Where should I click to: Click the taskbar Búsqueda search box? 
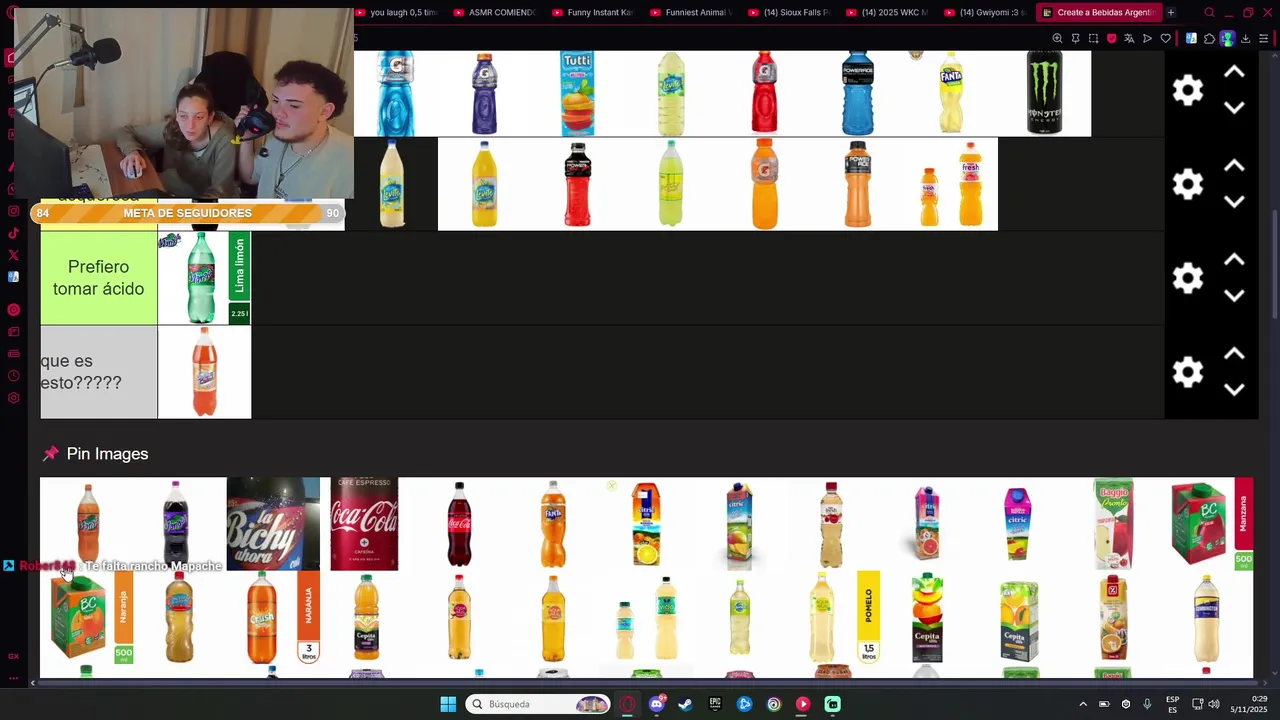[x=538, y=704]
